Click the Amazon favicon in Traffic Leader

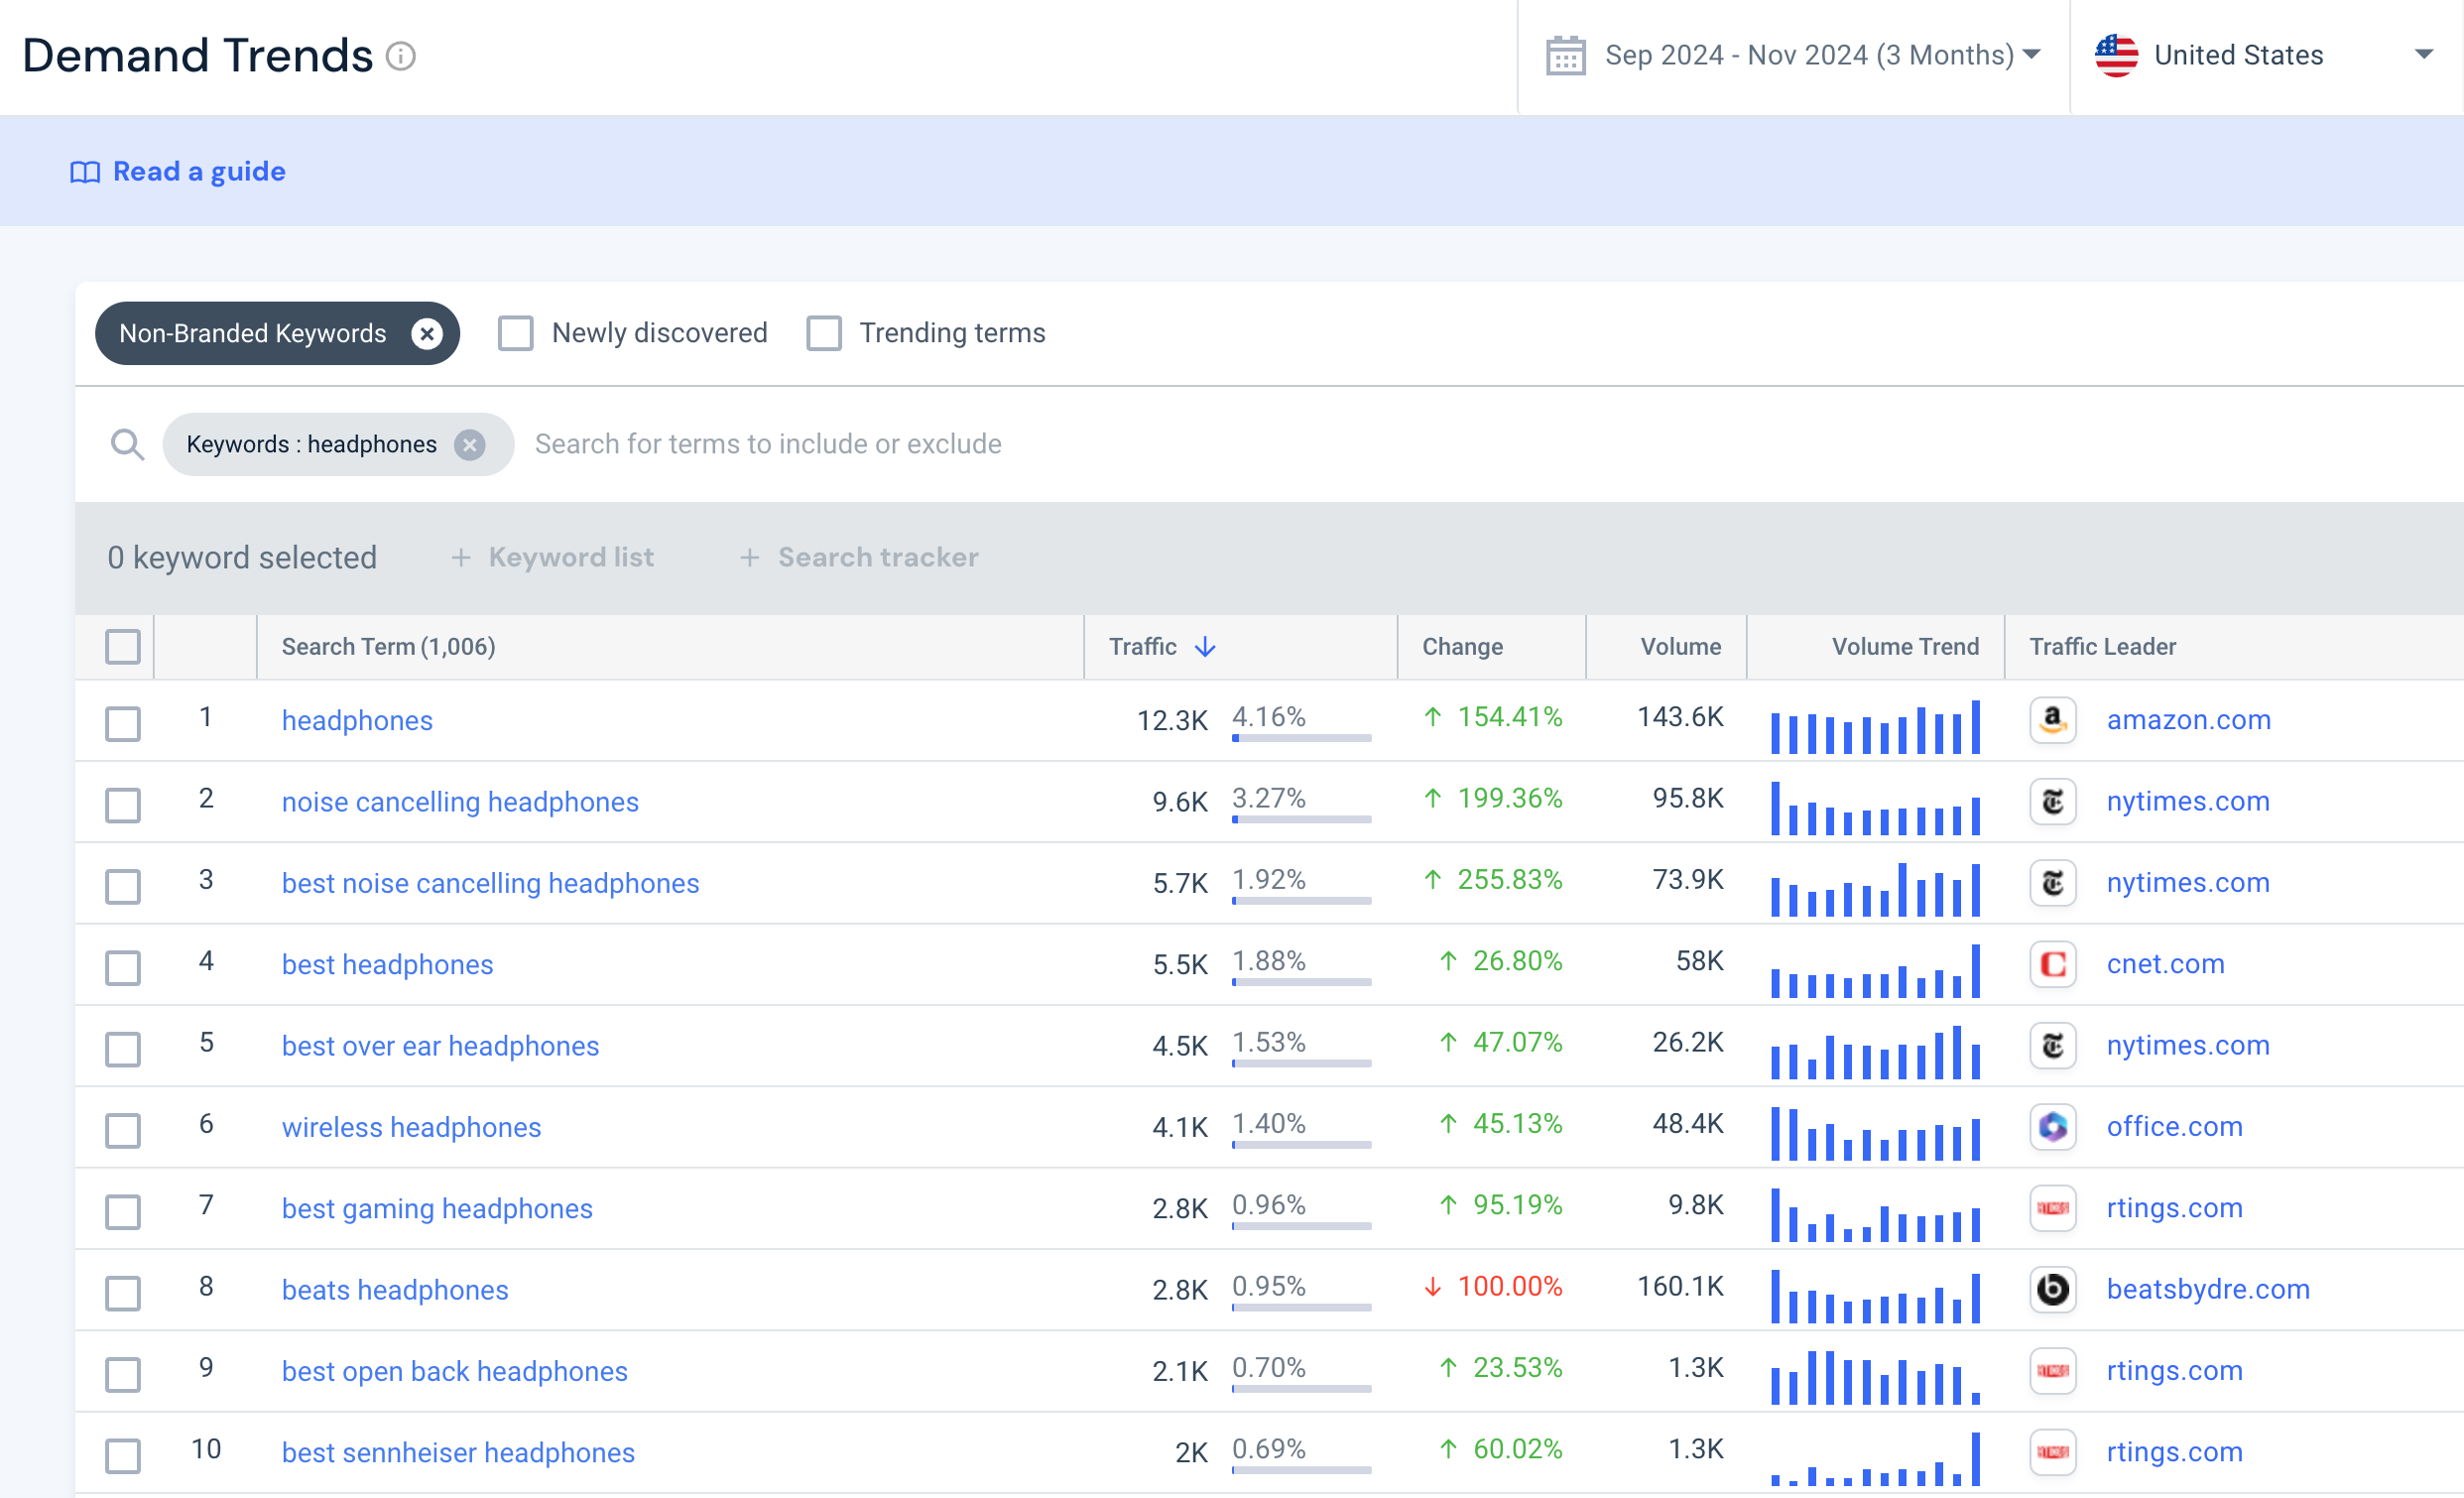(2053, 720)
